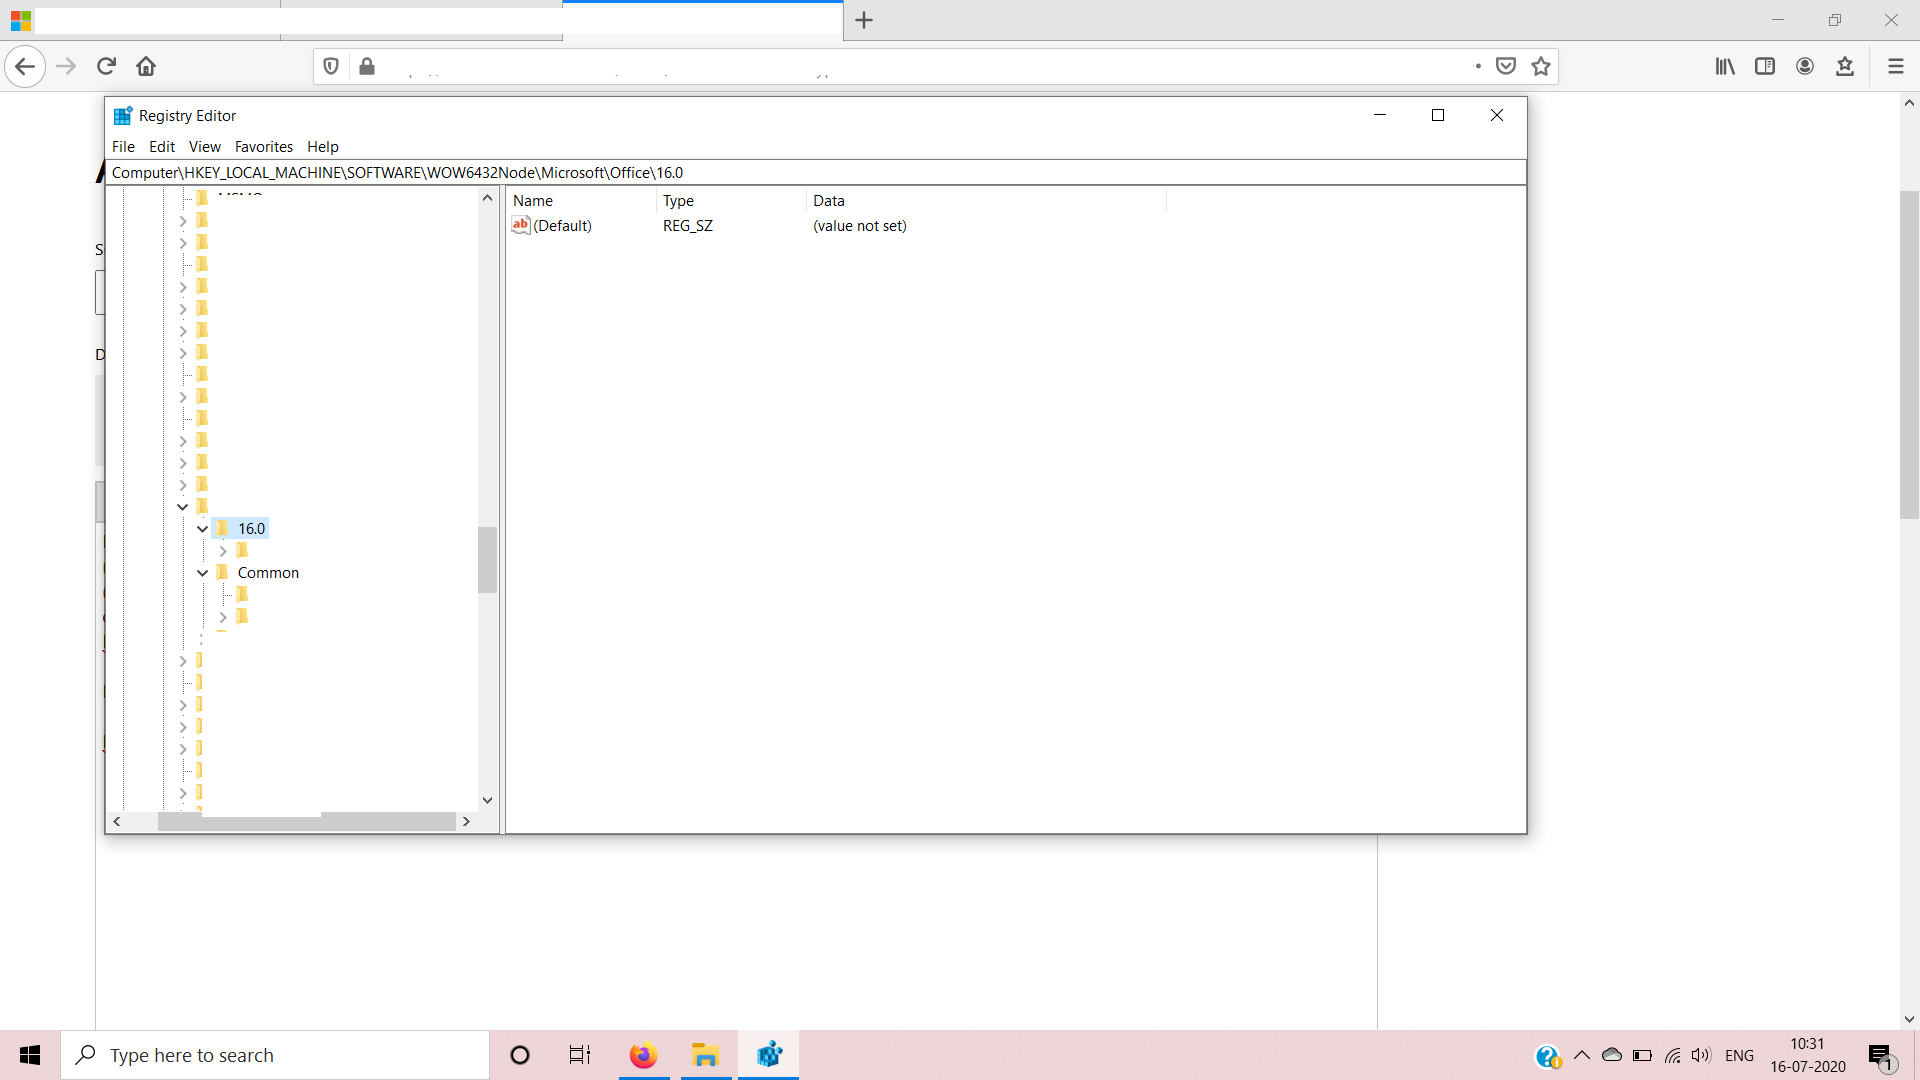Open File Explorer from the taskbar

[x=706, y=1055]
